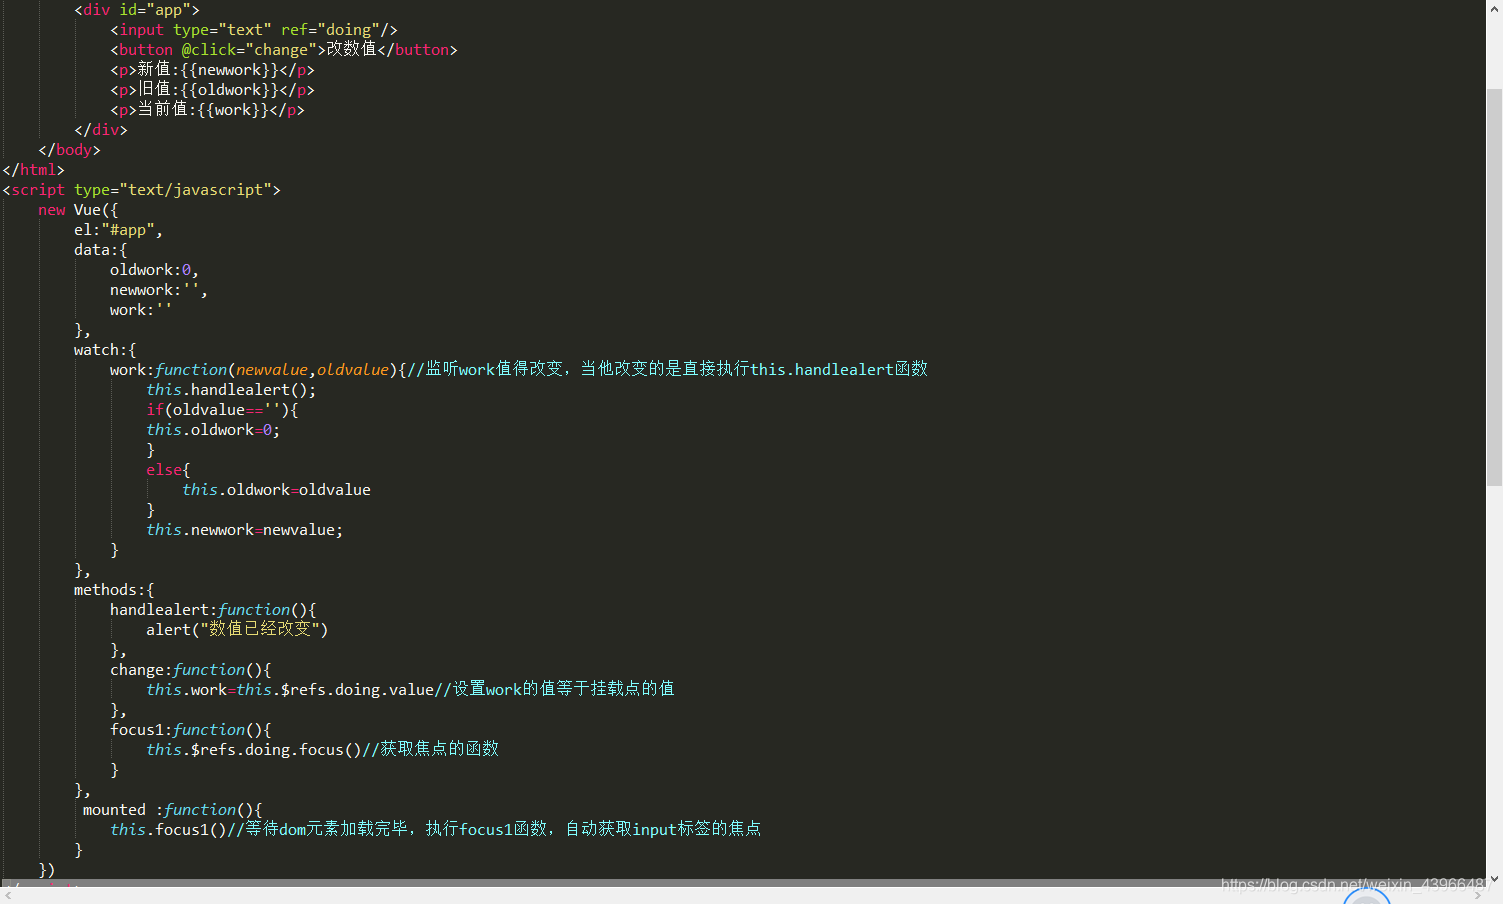The image size is (1503, 904).
Task: Click the alert("数值已经改变") line
Action: (237, 629)
